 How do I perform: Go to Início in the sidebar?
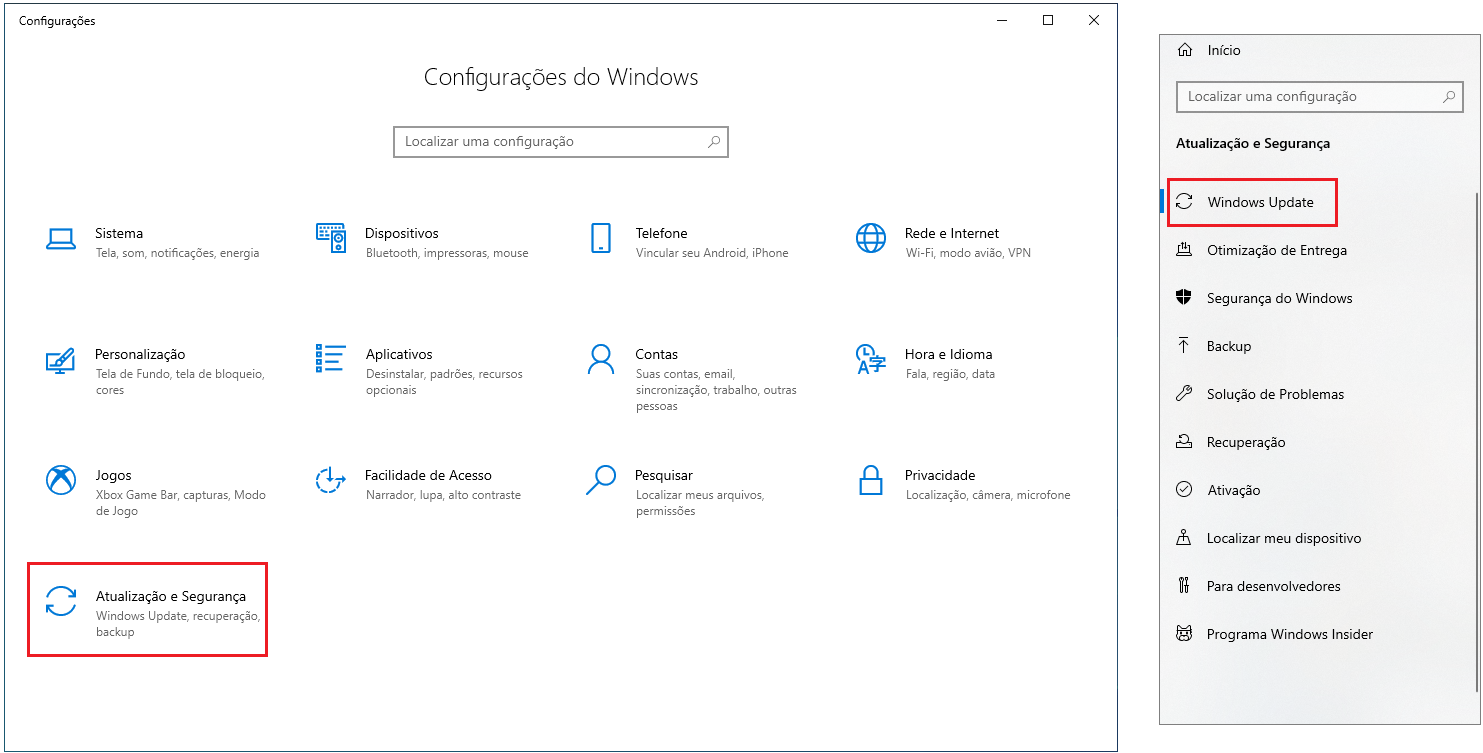tap(1224, 50)
